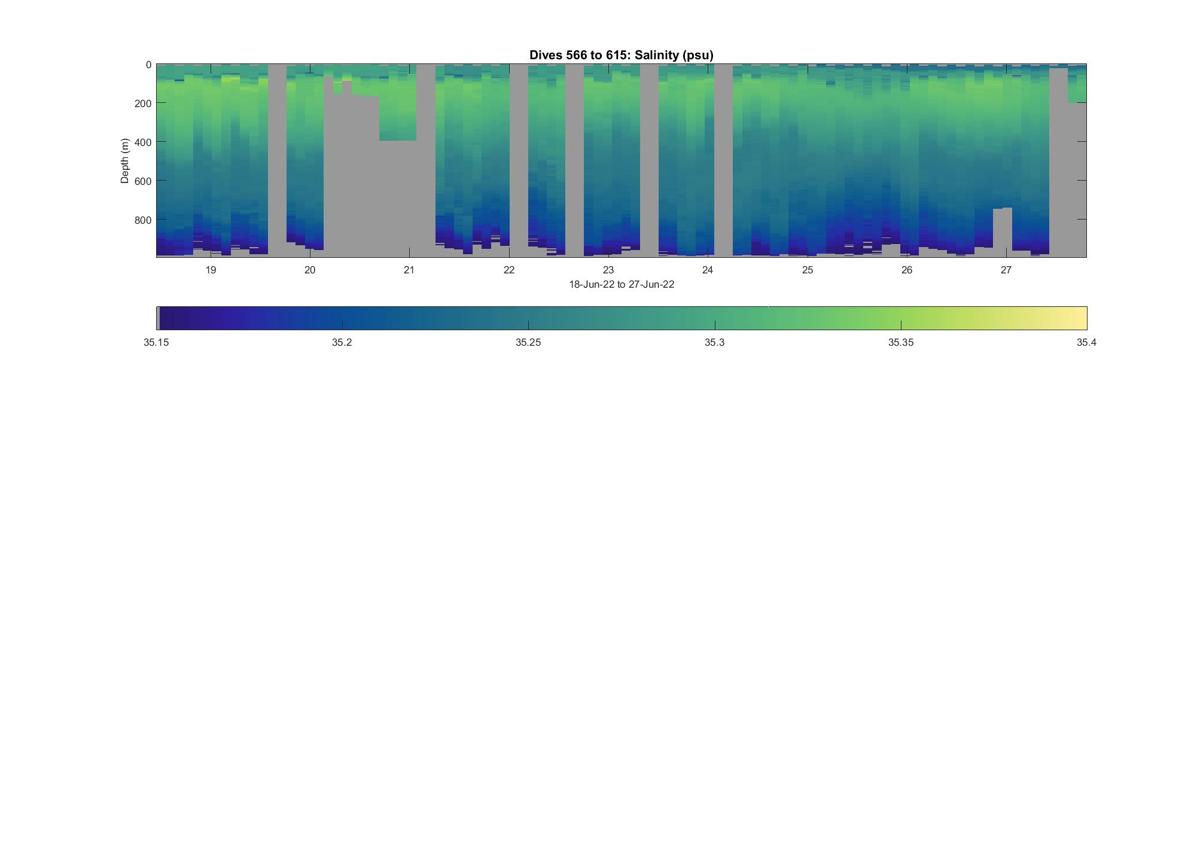Click the x-axis tick label '19'

211,270
